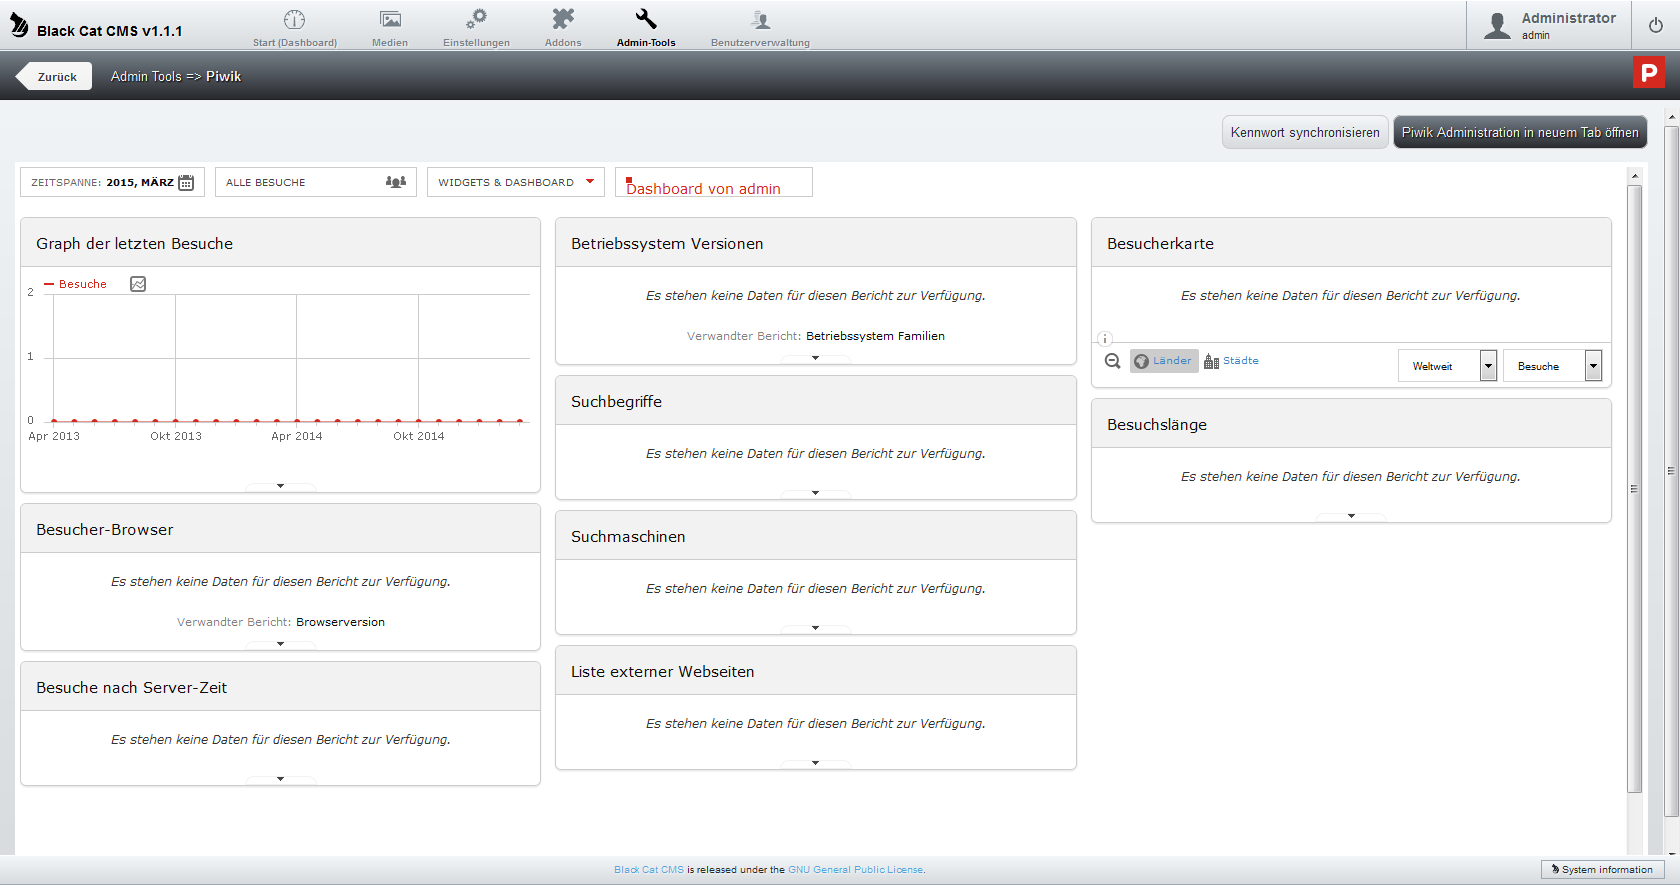Click the Addons puzzle icon
The image size is (1680, 885).
563,19
